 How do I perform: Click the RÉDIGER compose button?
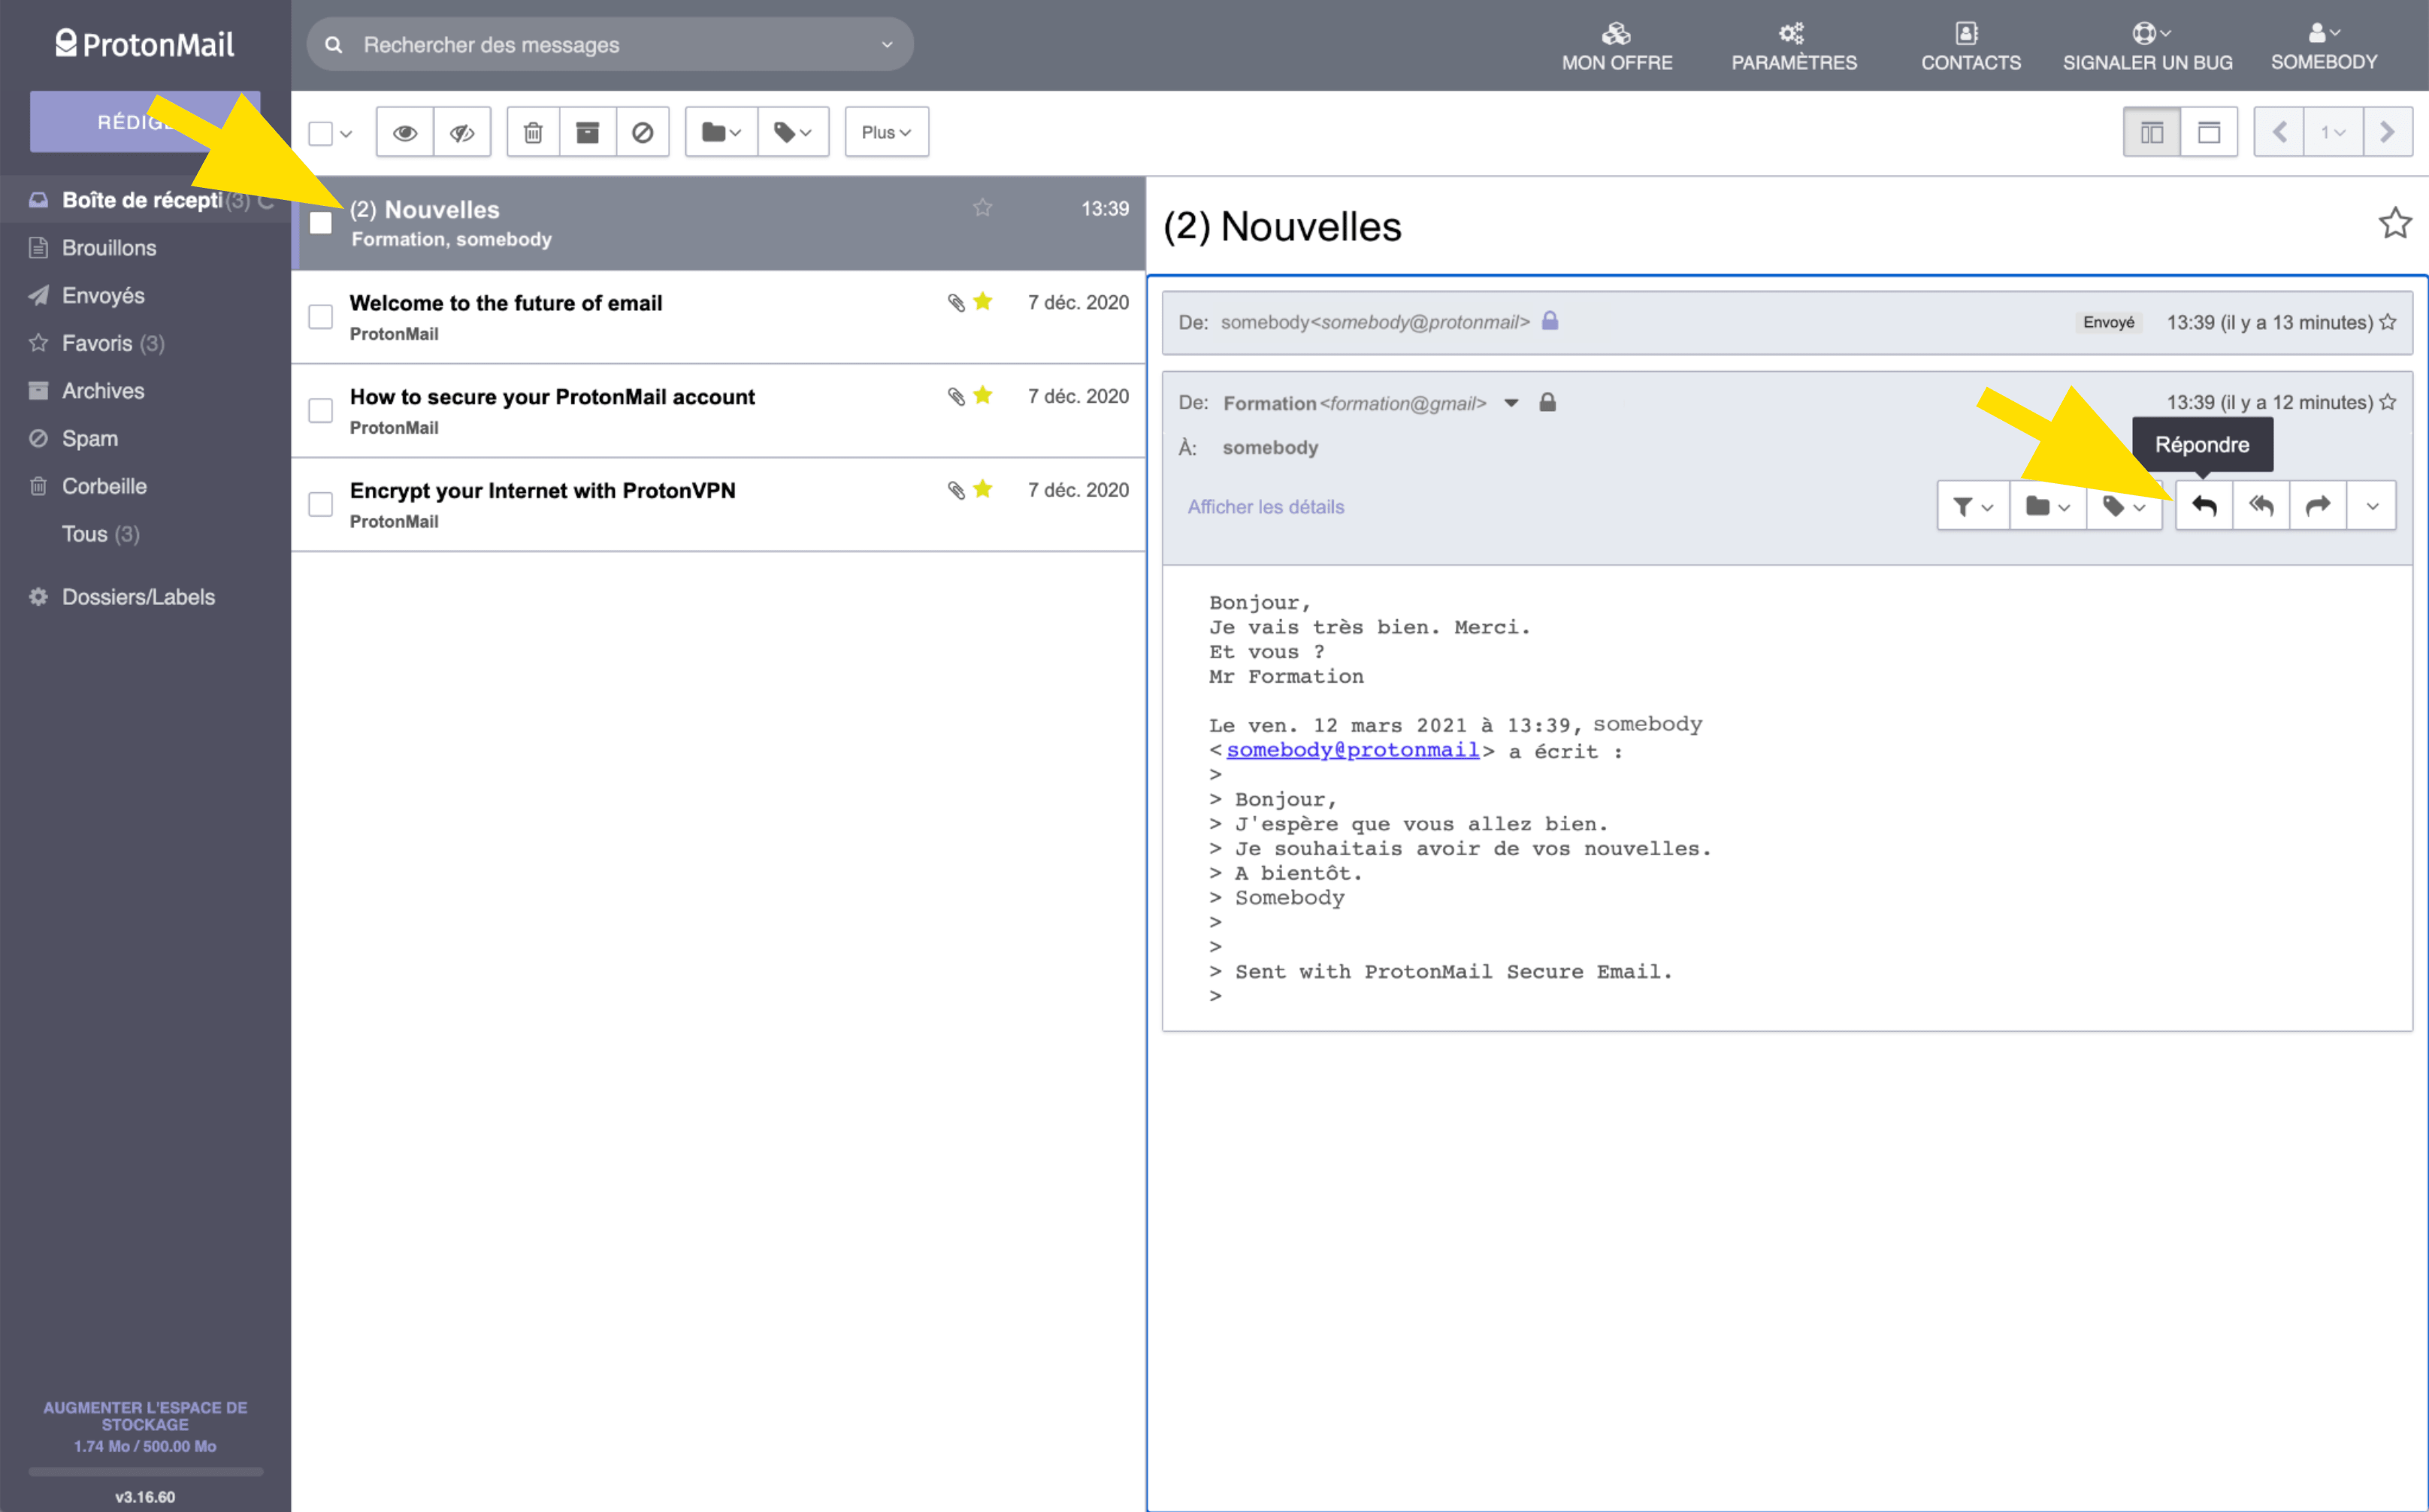click(145, 122)
